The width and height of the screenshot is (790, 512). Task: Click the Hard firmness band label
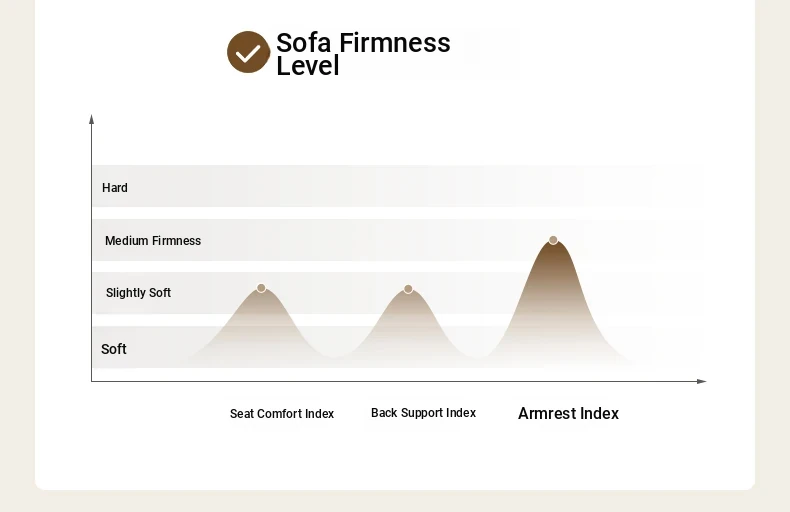(115, 188)
